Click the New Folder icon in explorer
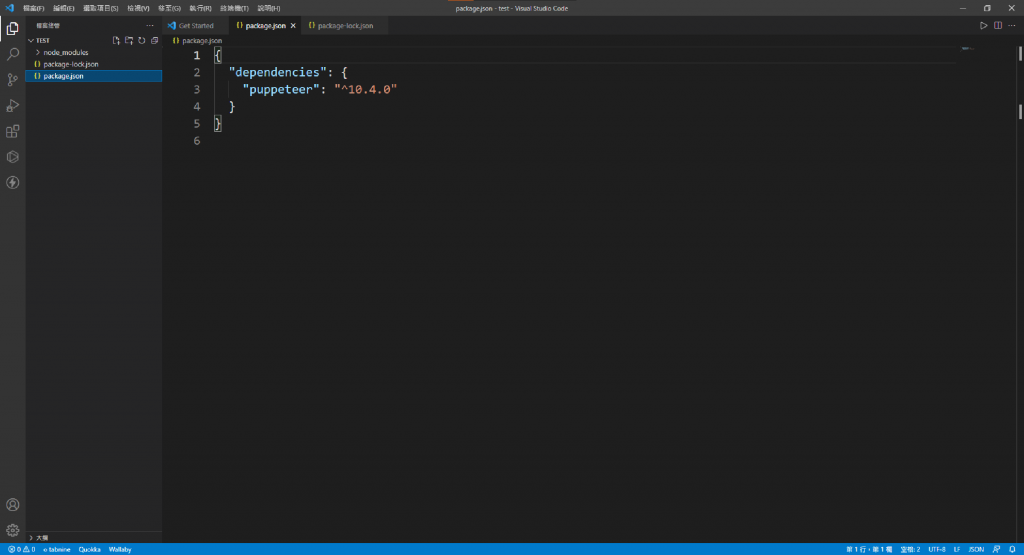Viewport: 1024px width, 555px height. [129, 40]
